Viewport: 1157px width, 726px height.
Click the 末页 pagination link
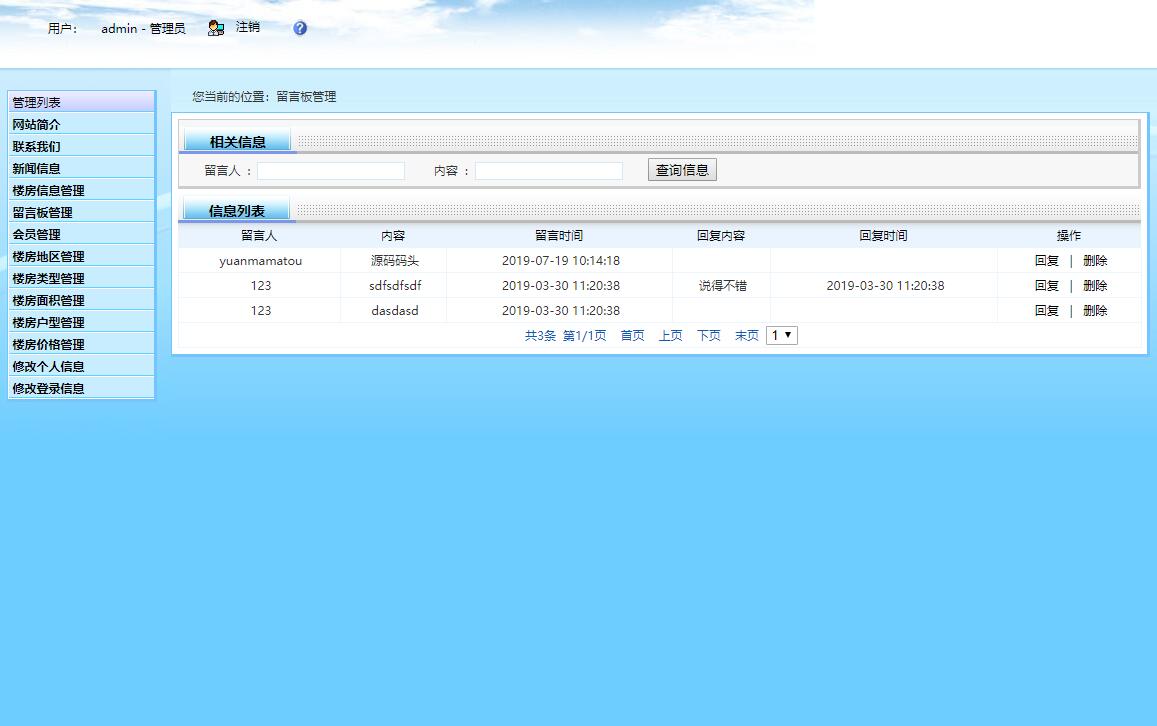[x=746, y=335]
